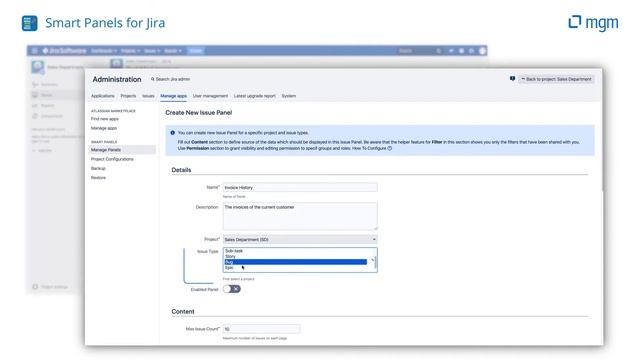Open the Project dropdown showing Sales Department (SD)

tap(300, 239)
